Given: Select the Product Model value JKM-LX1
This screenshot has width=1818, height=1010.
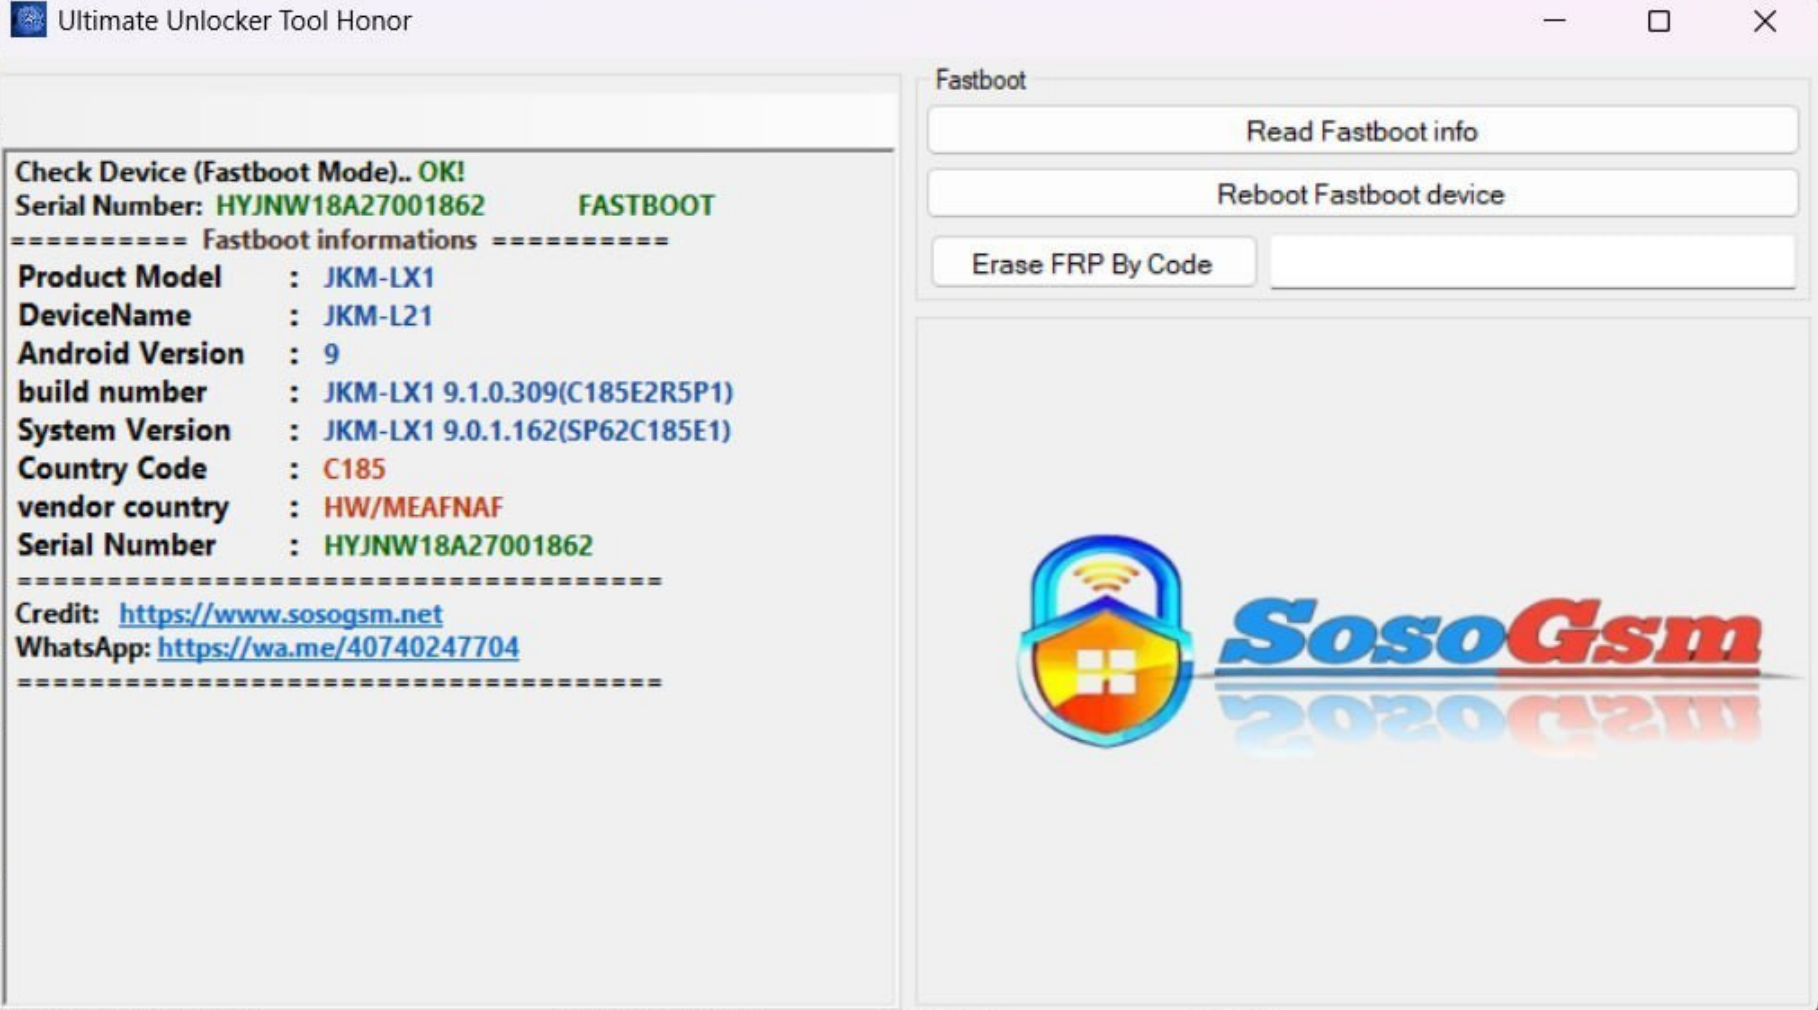Looking at the screenshot, I should point(378,277).
